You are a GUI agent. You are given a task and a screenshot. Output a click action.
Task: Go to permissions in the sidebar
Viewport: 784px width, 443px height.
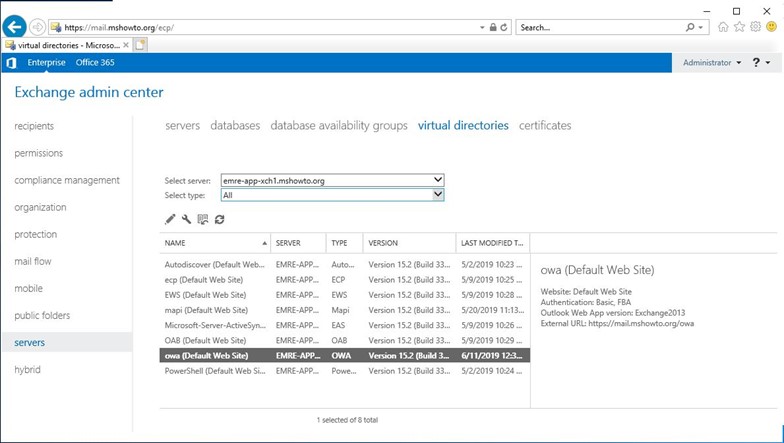tap(38, 153)
